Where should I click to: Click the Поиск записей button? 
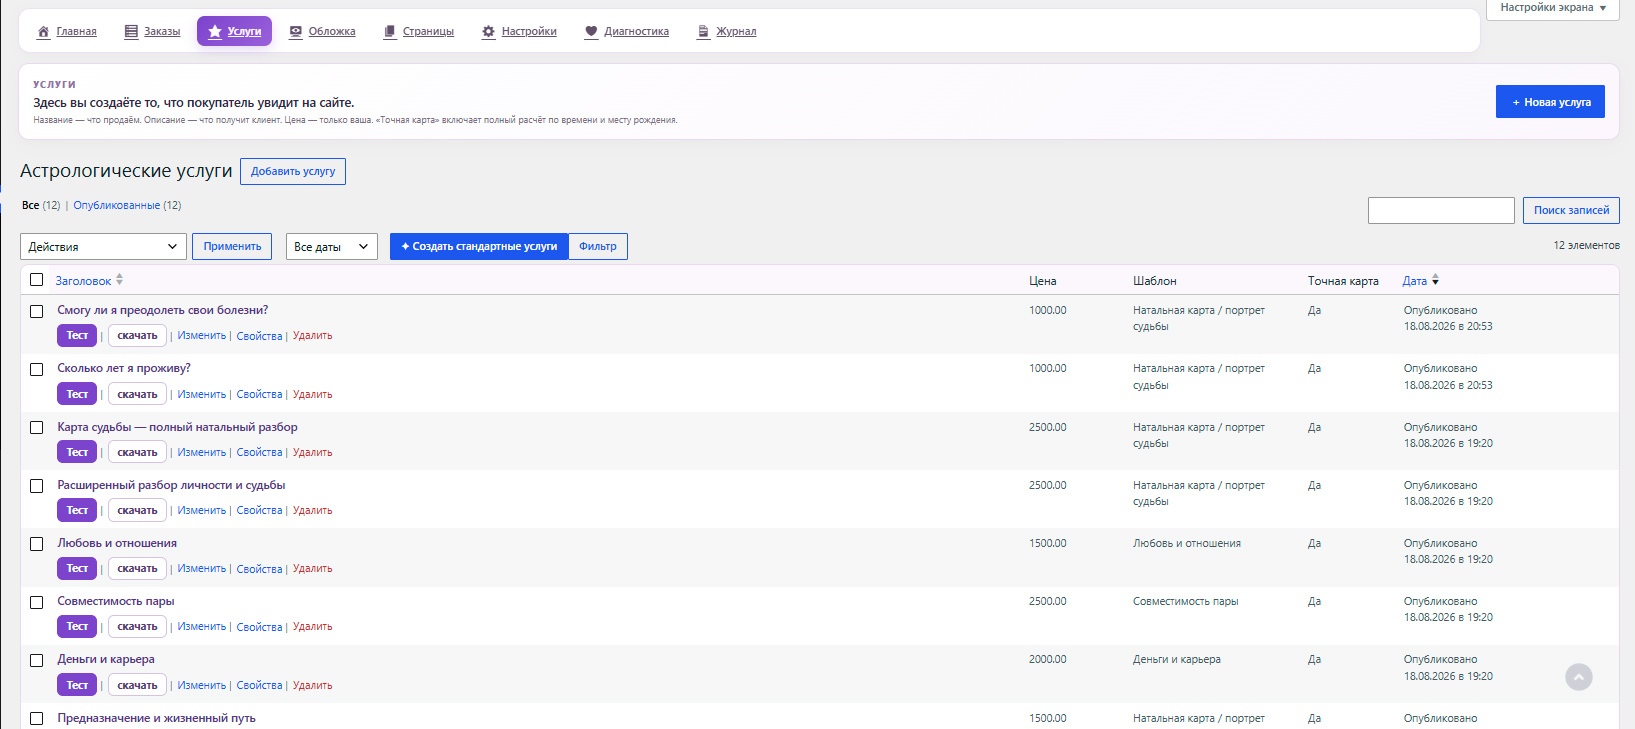[1571, 210]
